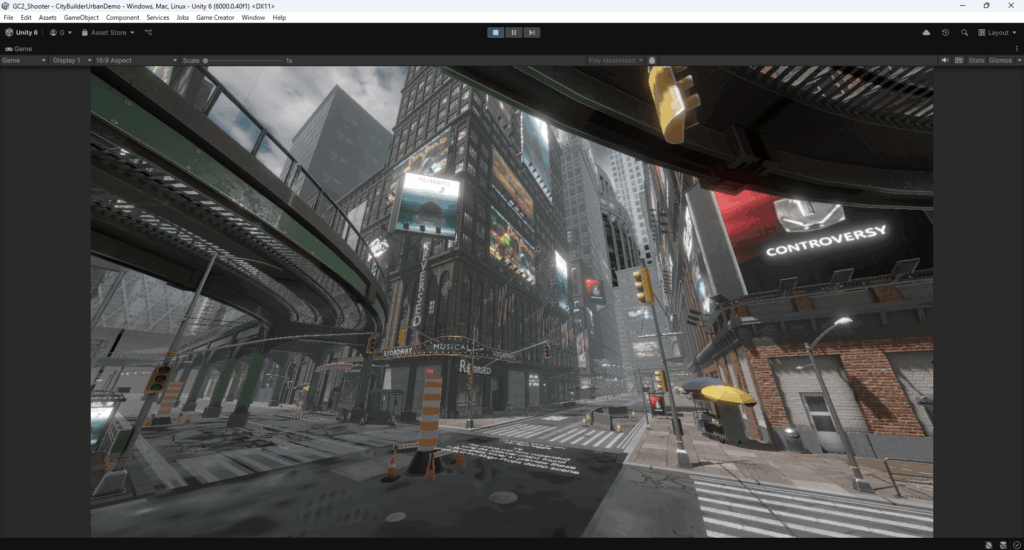Toggle the Stats overlay
This screenshot has height=550, width=1024.
(x=976, y=60)
